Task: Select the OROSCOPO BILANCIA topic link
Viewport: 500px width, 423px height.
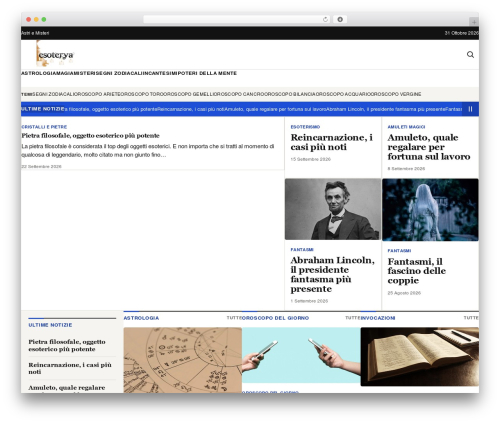Action: [x=290, y=94]
